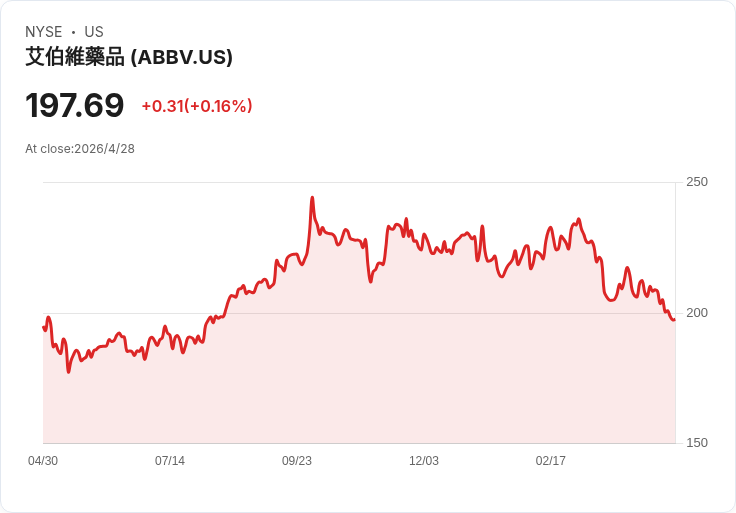The width and height of the screenshot is (736, 513).
Task: Click the 200 y-axis price label
Action: (697, 313)
